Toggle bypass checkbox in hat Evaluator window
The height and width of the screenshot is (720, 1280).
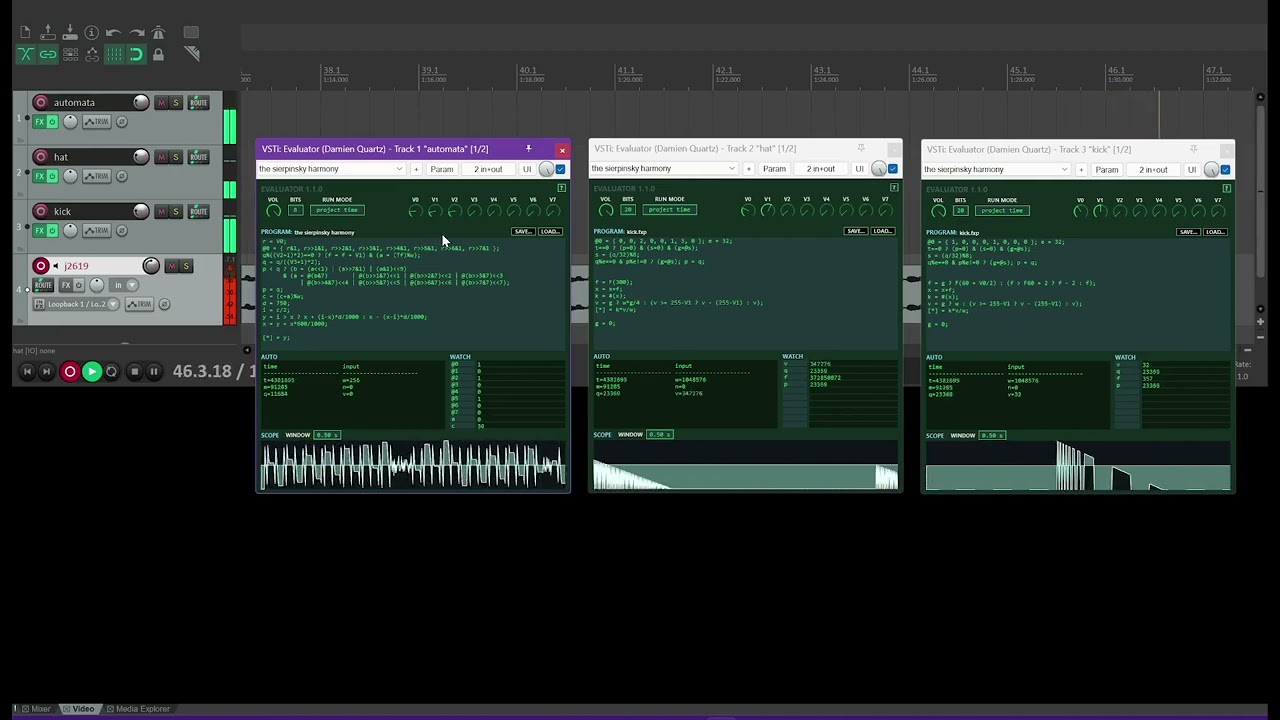(x=892, y=169)
